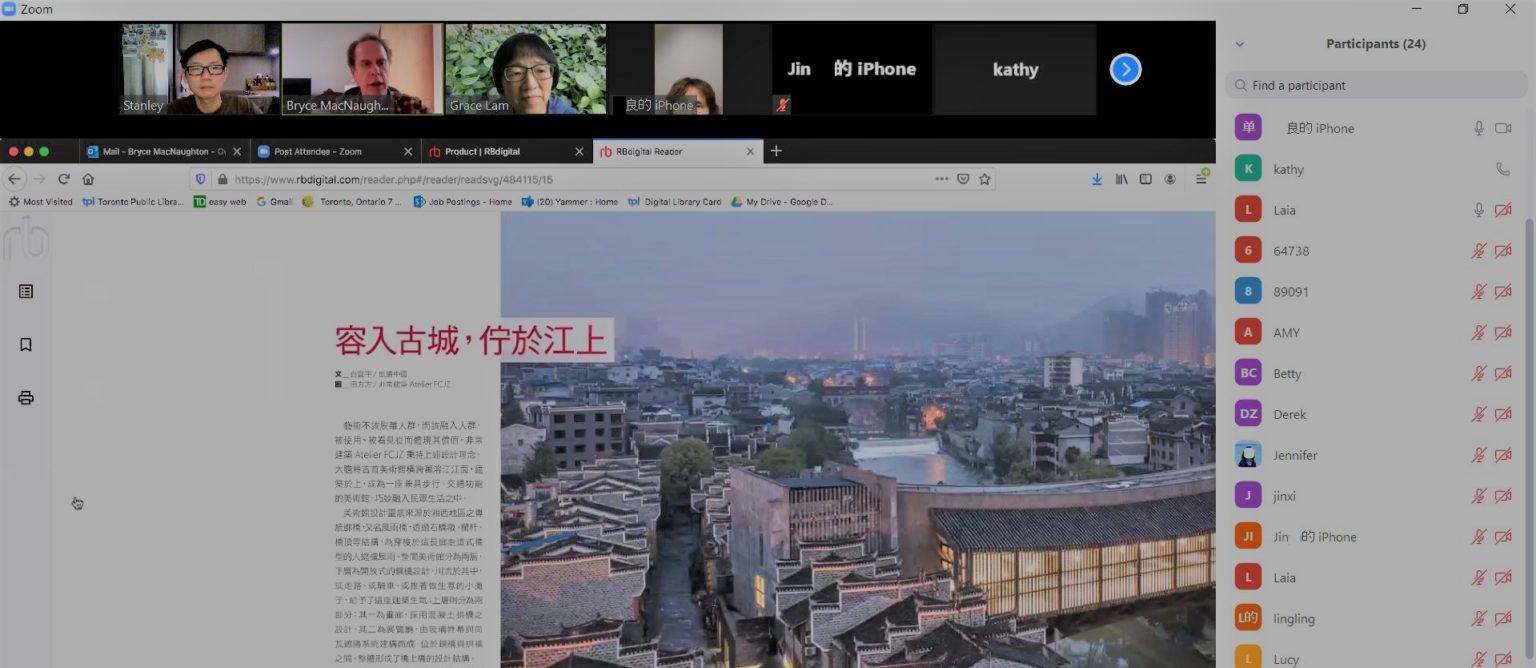Click the participants list scrollbar
The image size is (1536, 668).
coord(1529,400)
